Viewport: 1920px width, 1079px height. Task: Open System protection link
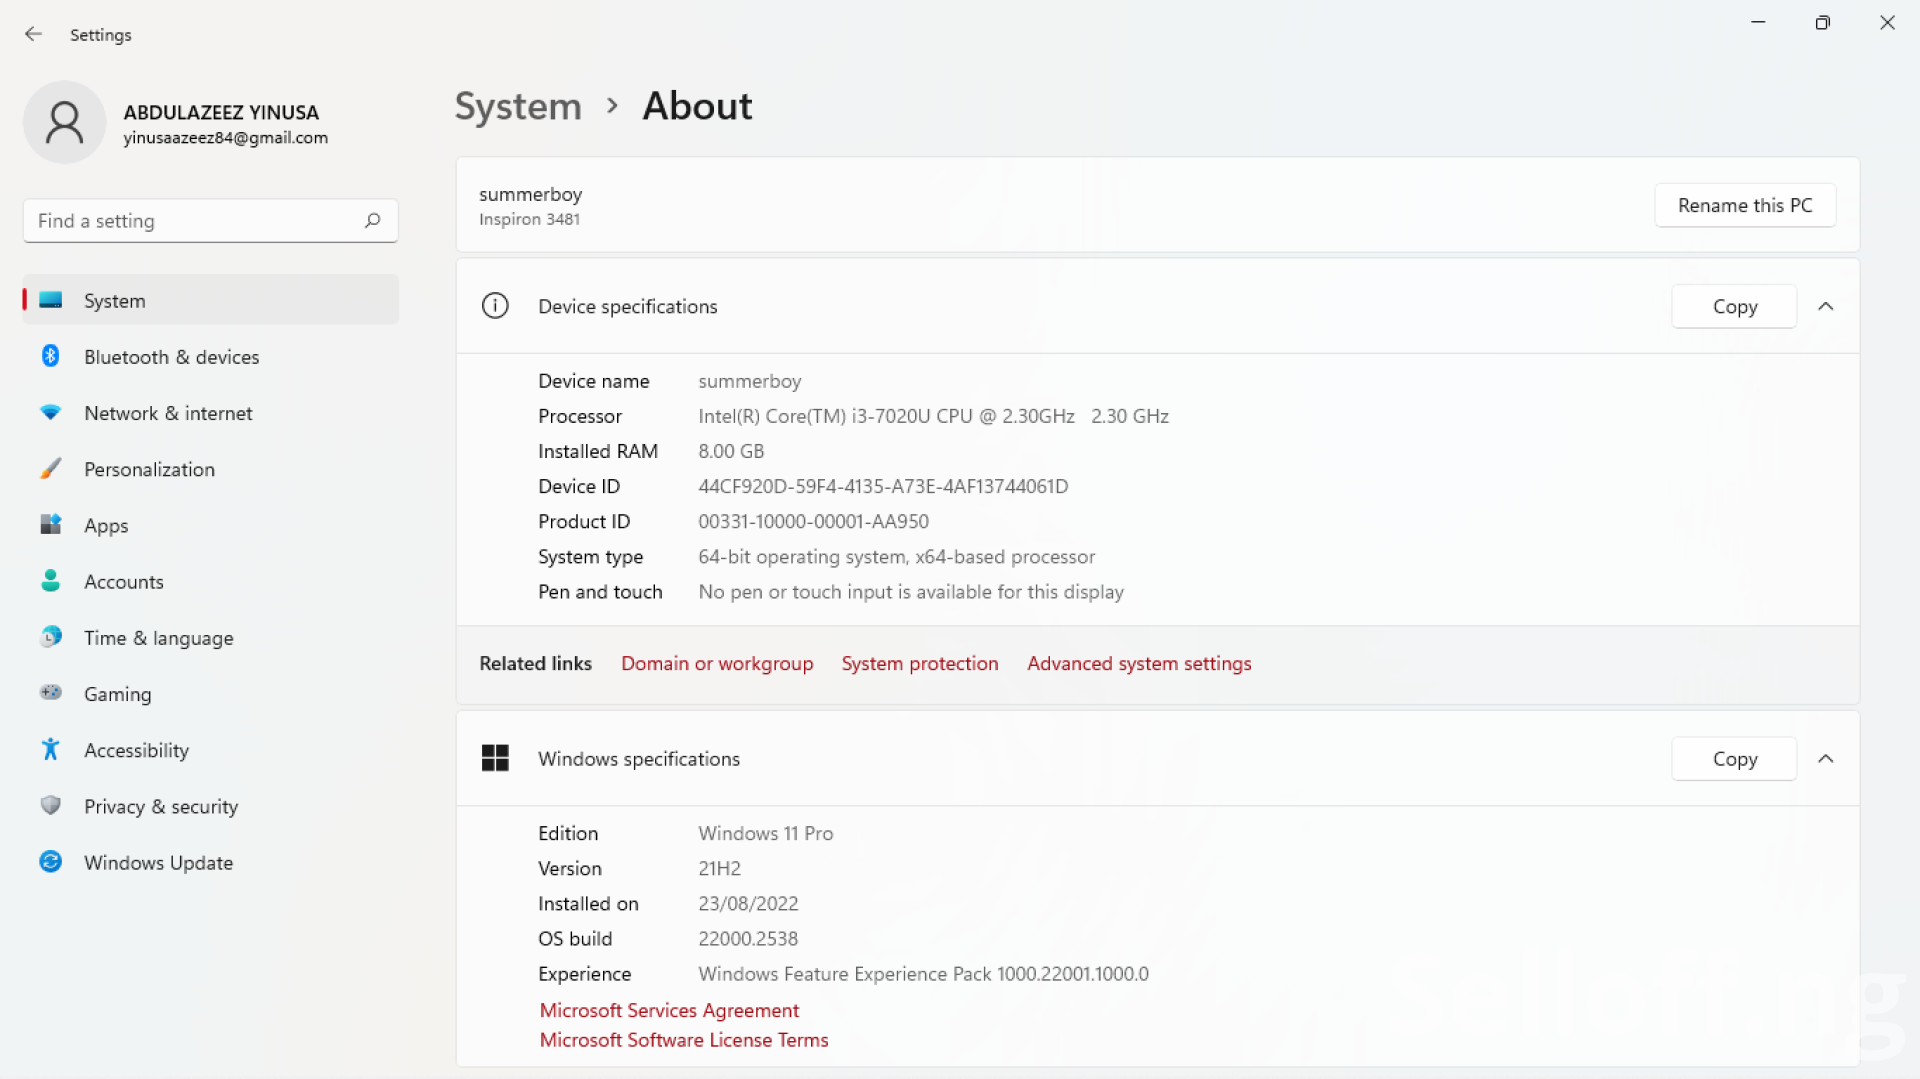click(919, 663)
